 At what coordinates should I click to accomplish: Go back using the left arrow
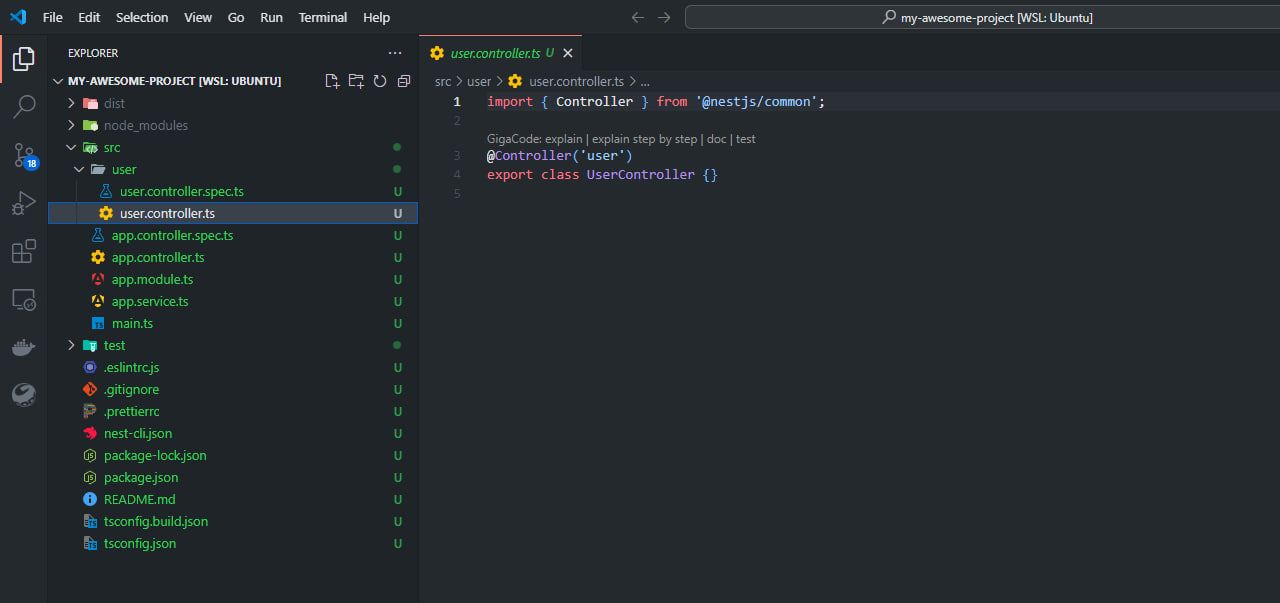tap(638, 17)
